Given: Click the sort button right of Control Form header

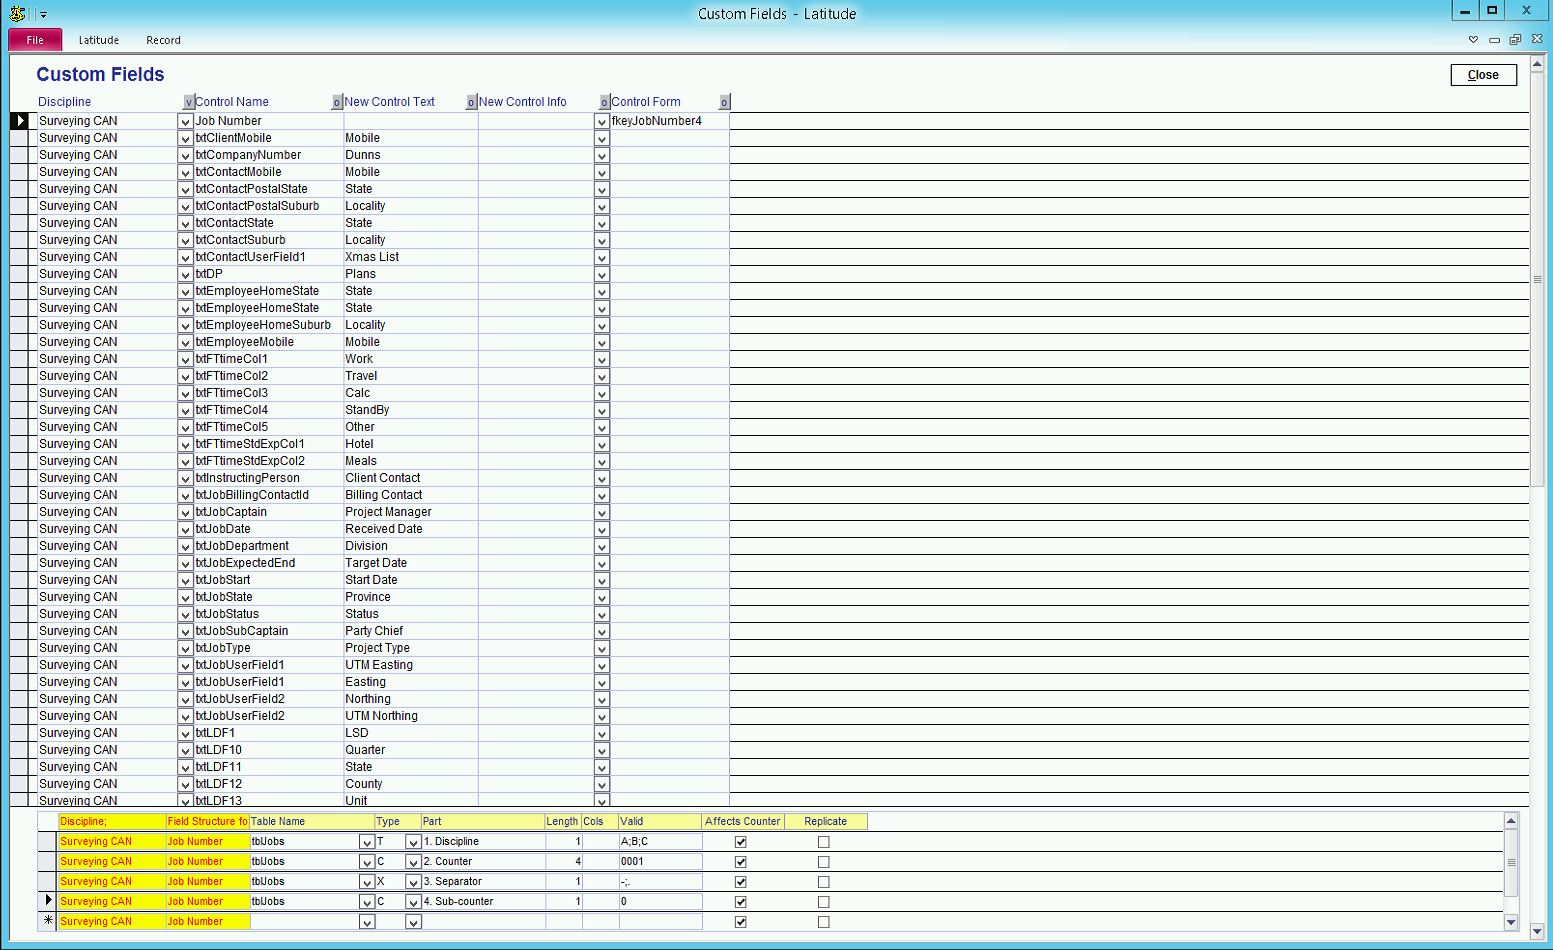Looking at the screenshot, I should click(x=724, y=102).
